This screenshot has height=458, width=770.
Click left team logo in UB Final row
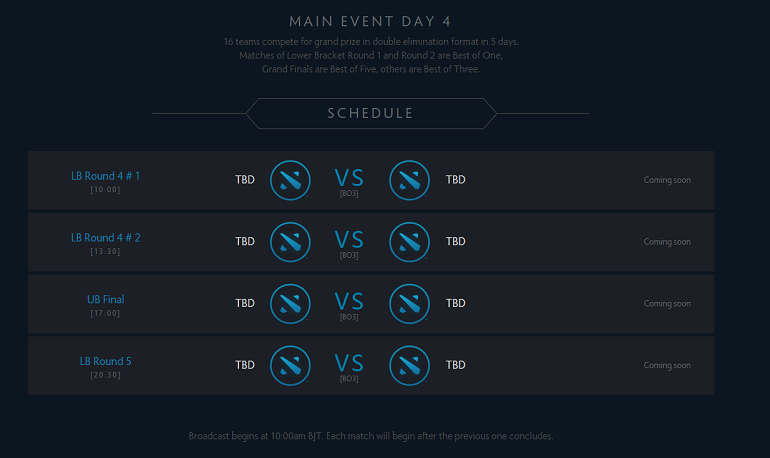pyautogui.click(x=290, y=304)
